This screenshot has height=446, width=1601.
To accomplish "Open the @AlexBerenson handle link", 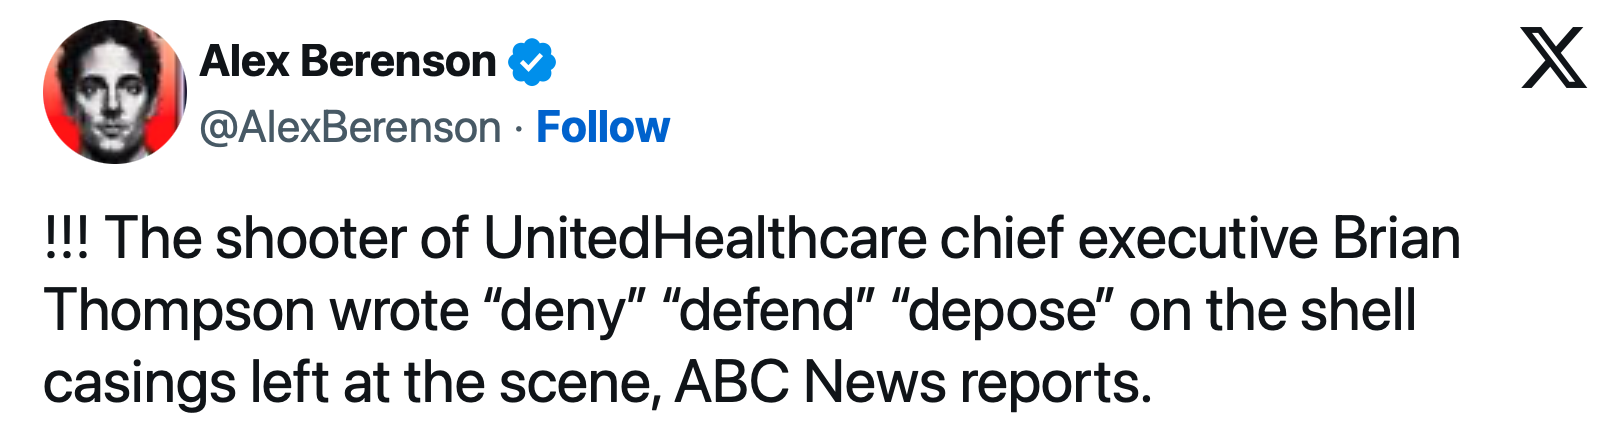I will [x=350, y=127].
